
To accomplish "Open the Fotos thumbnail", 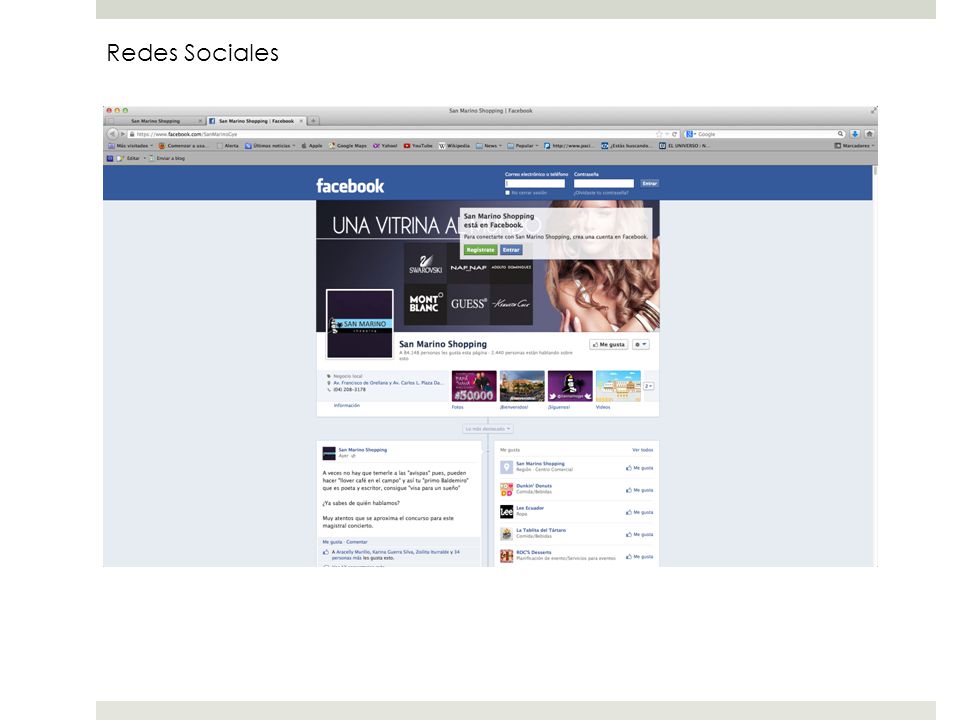I will click(474, 386).
